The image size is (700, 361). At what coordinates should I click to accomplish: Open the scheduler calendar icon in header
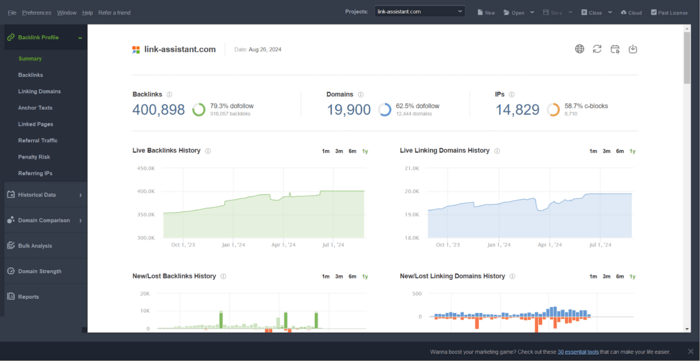(615, 49)
